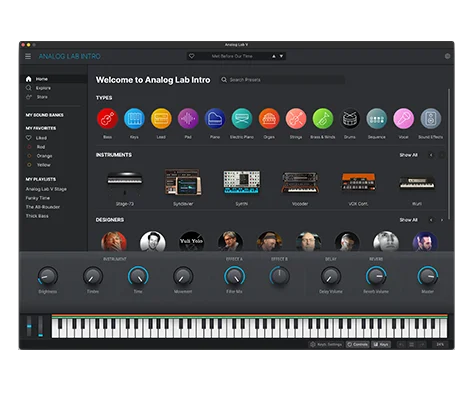473x400 pixels.
Task: Select the Pad type icon
Action: point(188,118)
